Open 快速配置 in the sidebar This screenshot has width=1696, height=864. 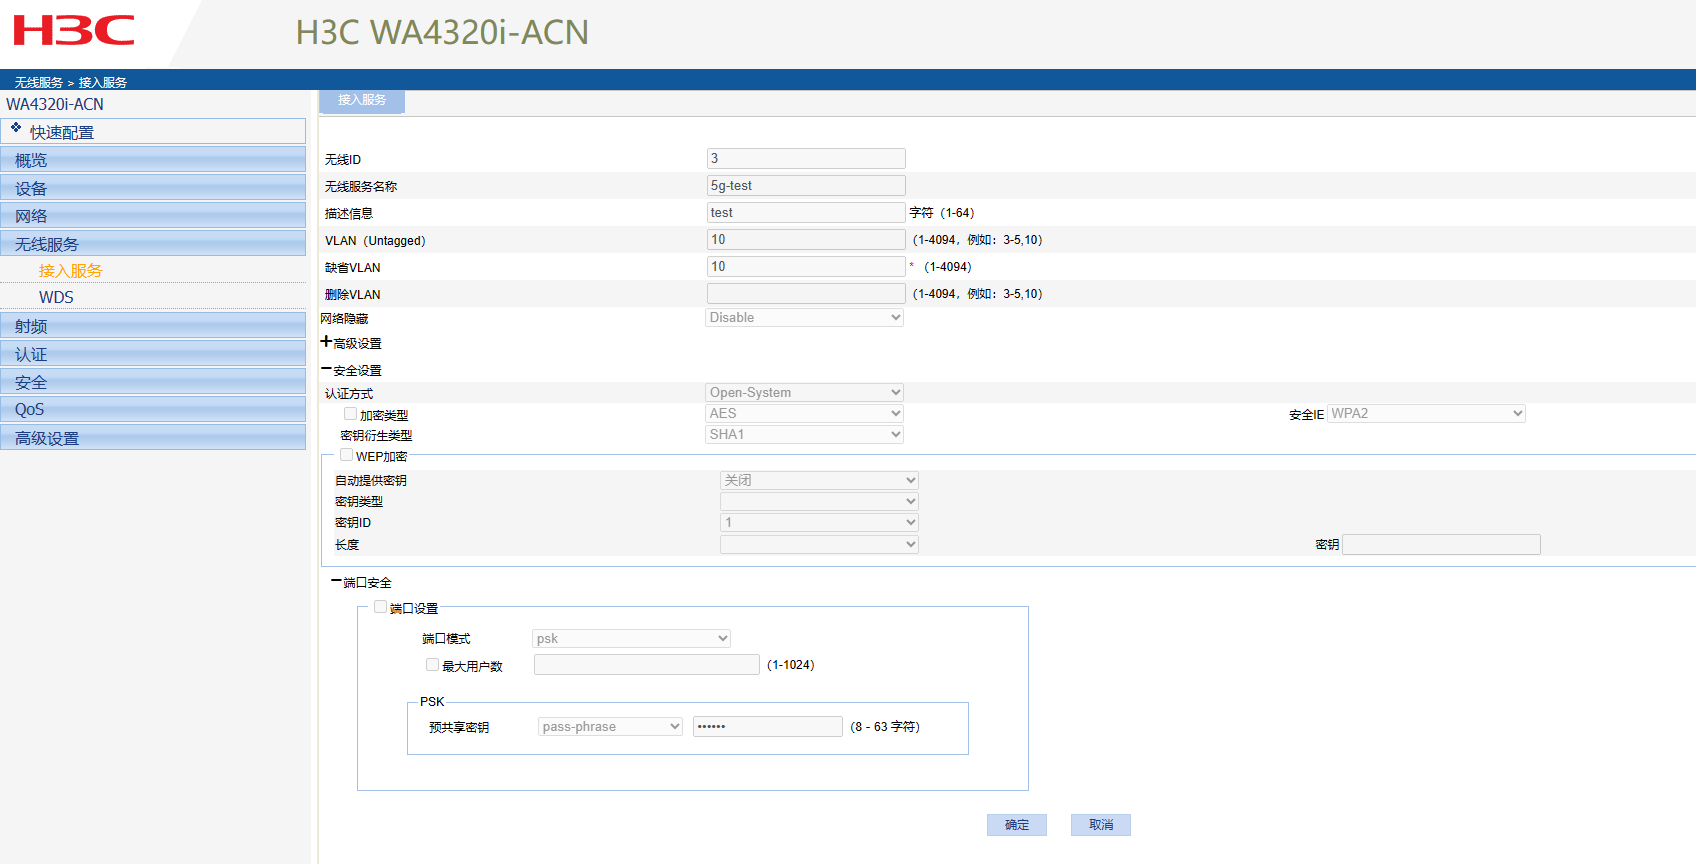153,132
